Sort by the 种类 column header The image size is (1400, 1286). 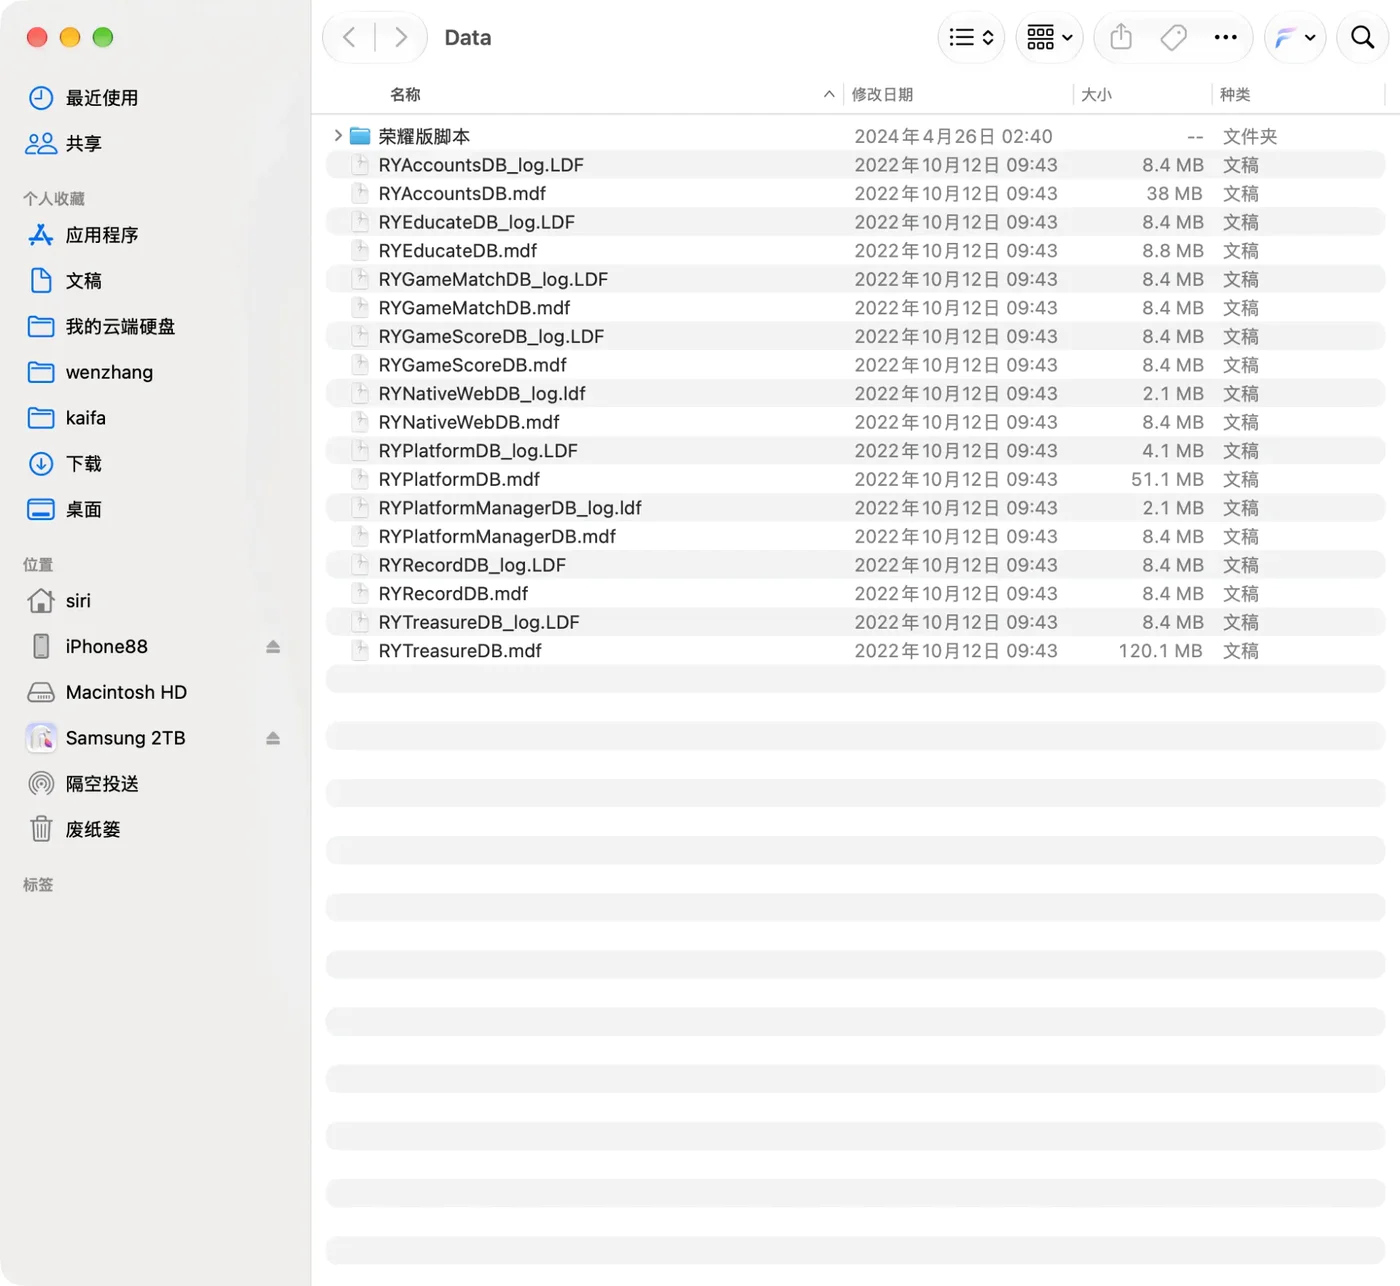pyautogui.click(x=1235, y=94)
